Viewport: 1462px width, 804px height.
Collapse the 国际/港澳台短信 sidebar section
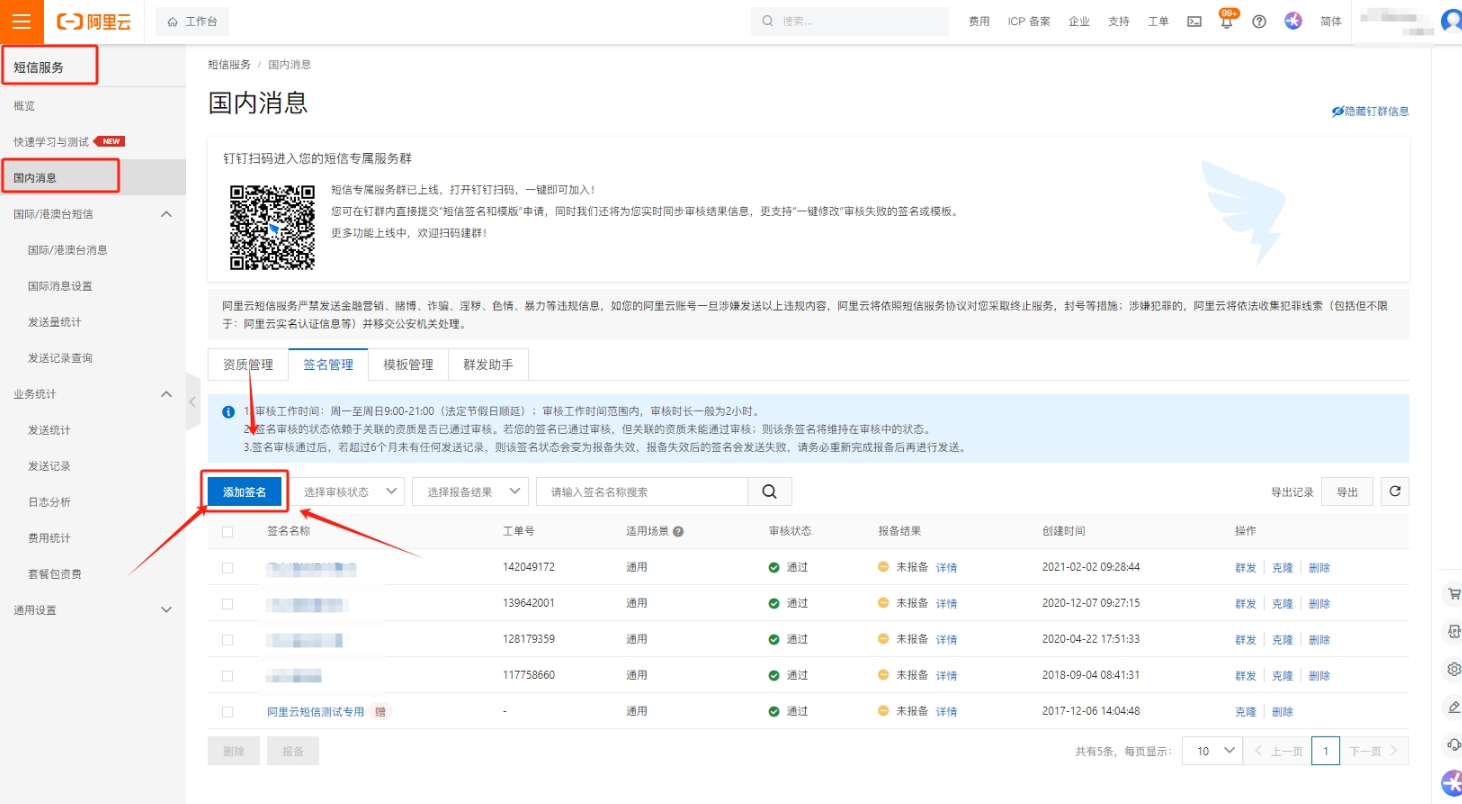(x=167, y=214)
